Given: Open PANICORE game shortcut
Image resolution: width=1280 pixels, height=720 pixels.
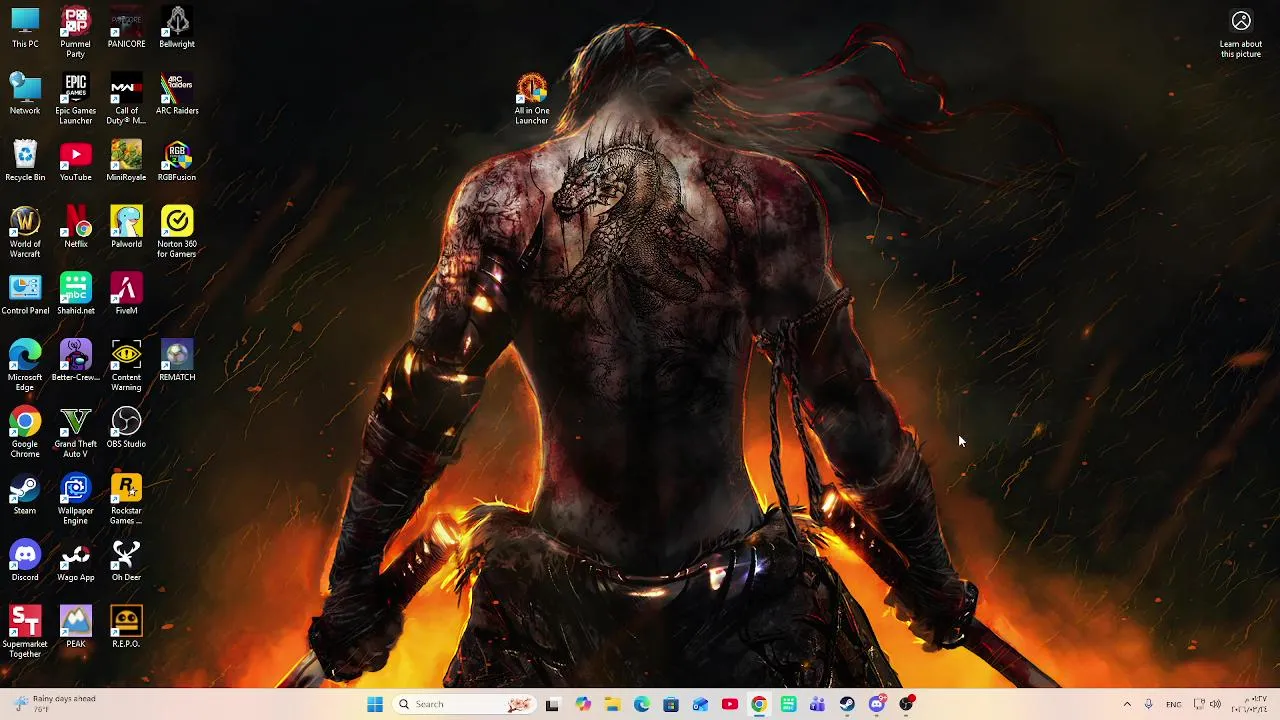Looking at the screenshot, I should coord(126,28).
